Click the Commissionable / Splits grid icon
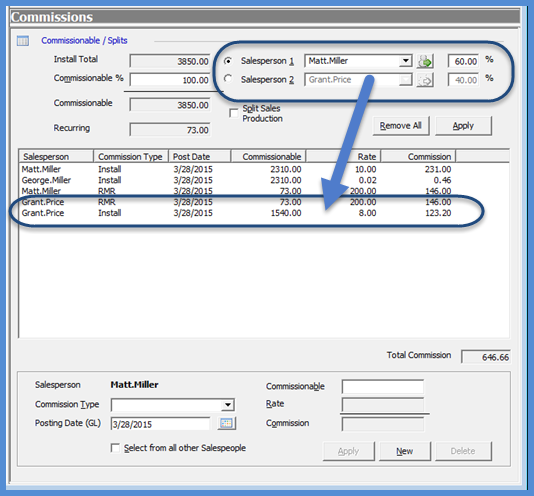The height and width of the screenshot is (496, 534). tap(23, 41)
